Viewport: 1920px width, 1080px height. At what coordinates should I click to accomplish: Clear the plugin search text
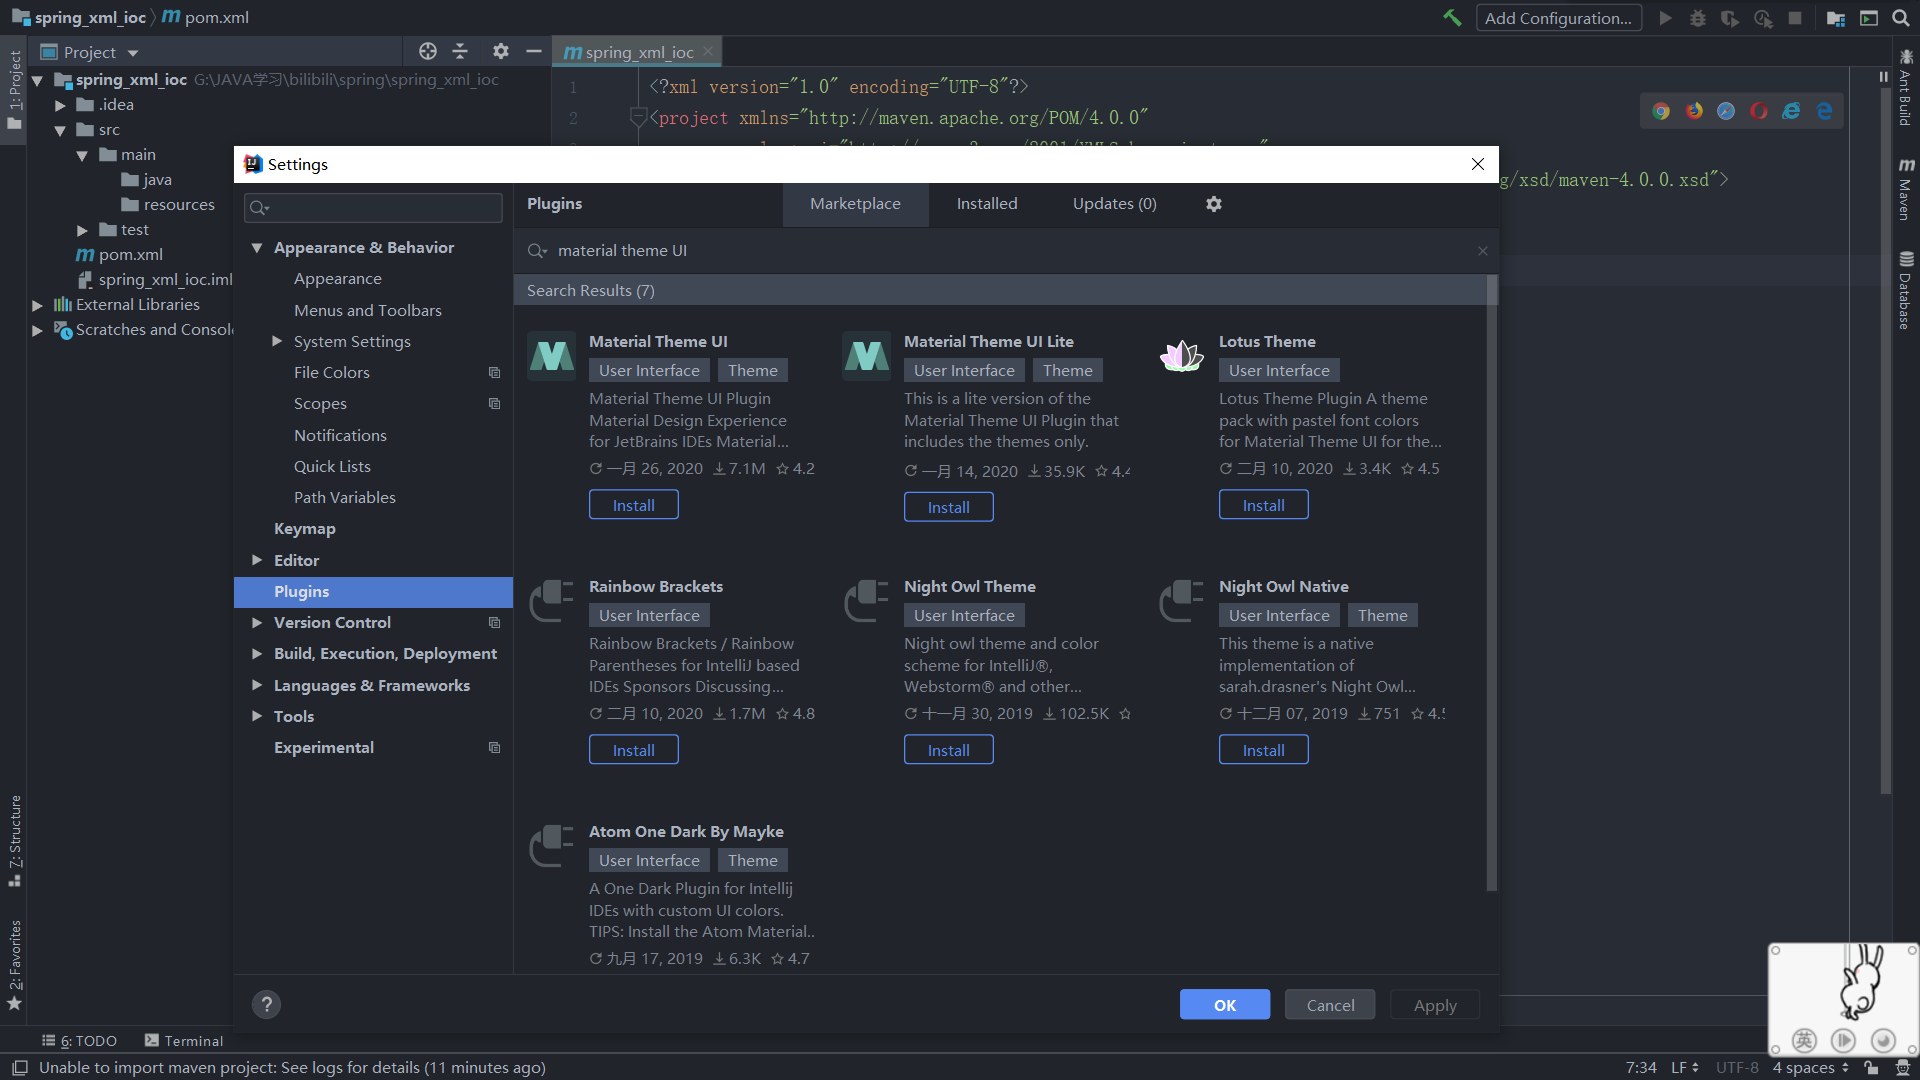(x=1482, y=251)
